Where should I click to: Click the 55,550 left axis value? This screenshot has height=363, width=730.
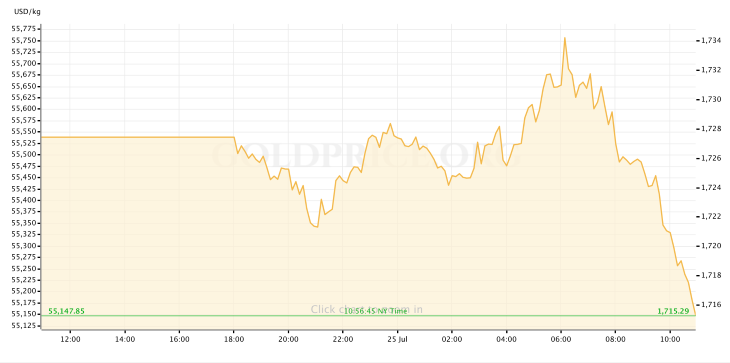tap(25, 132)
